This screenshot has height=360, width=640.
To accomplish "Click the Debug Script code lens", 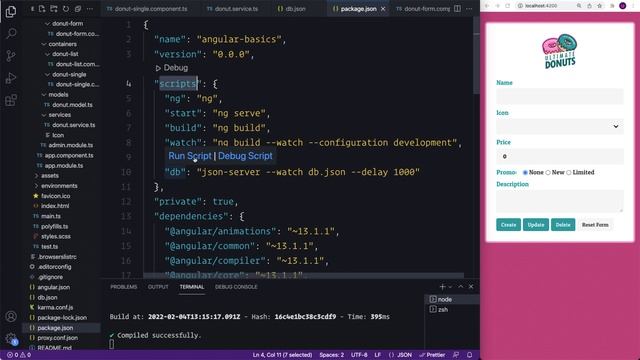I will click(245, 156).
